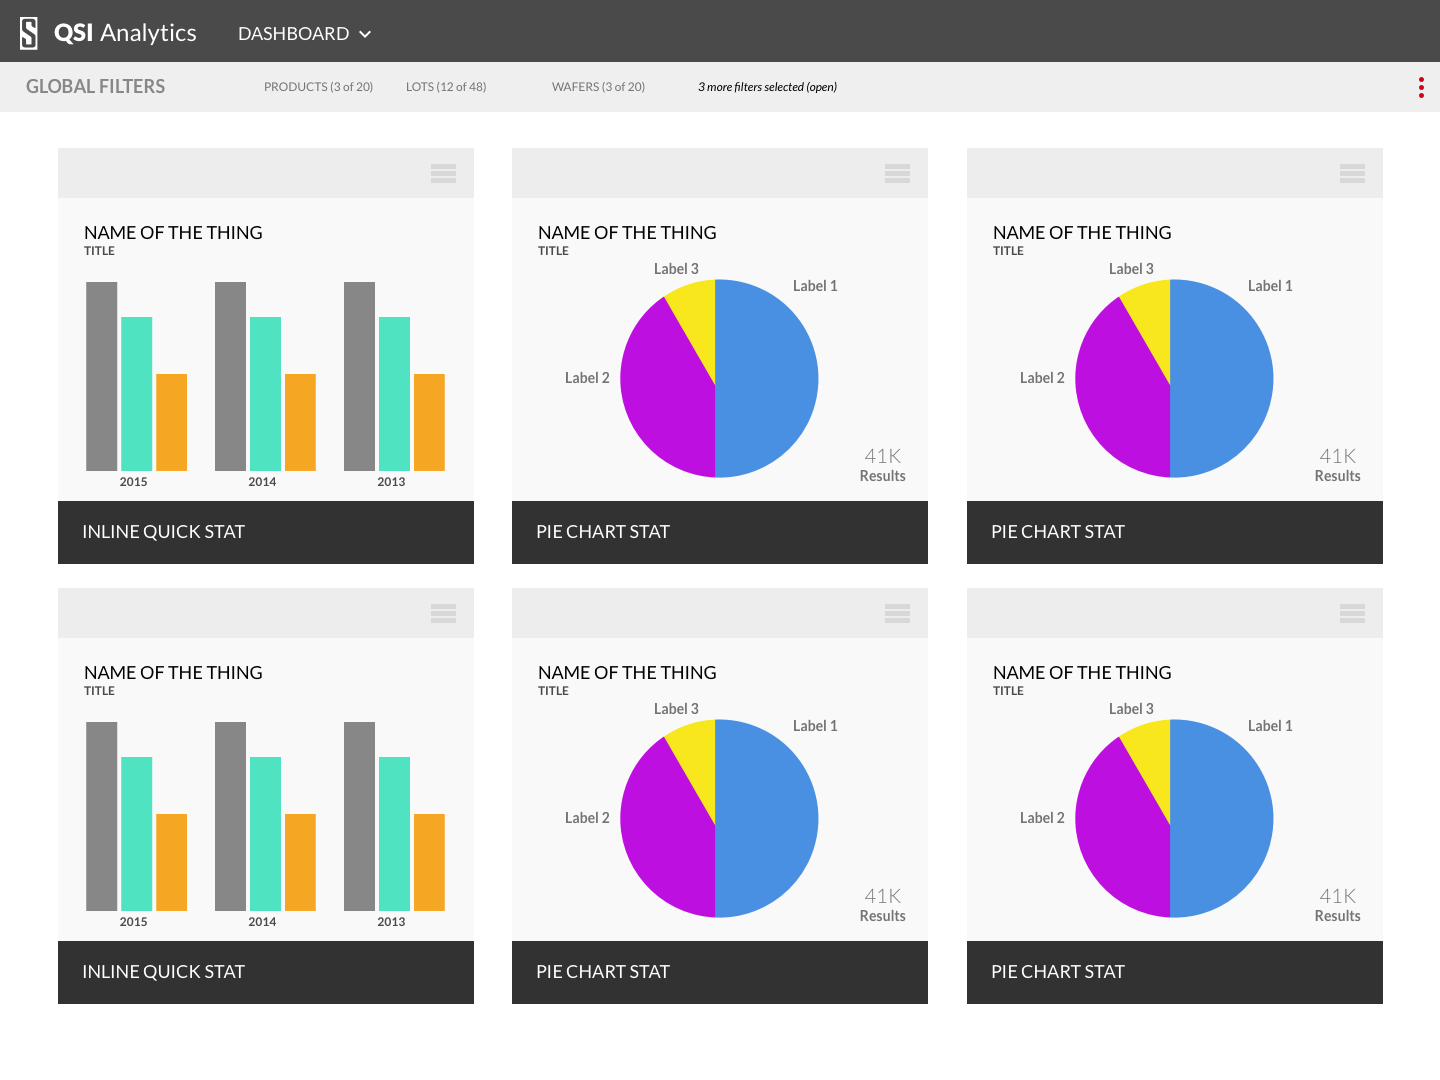
Task: Click the top-left INLINE QUICK STAT footer
Action: point(265,532)
